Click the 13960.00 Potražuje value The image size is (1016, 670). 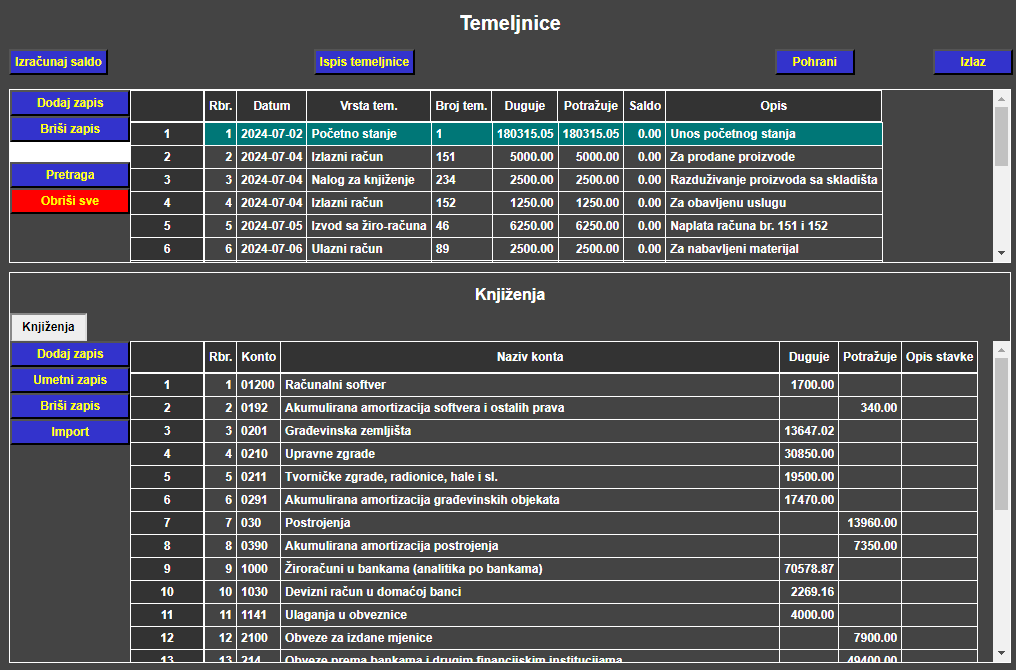pos(870,523)
